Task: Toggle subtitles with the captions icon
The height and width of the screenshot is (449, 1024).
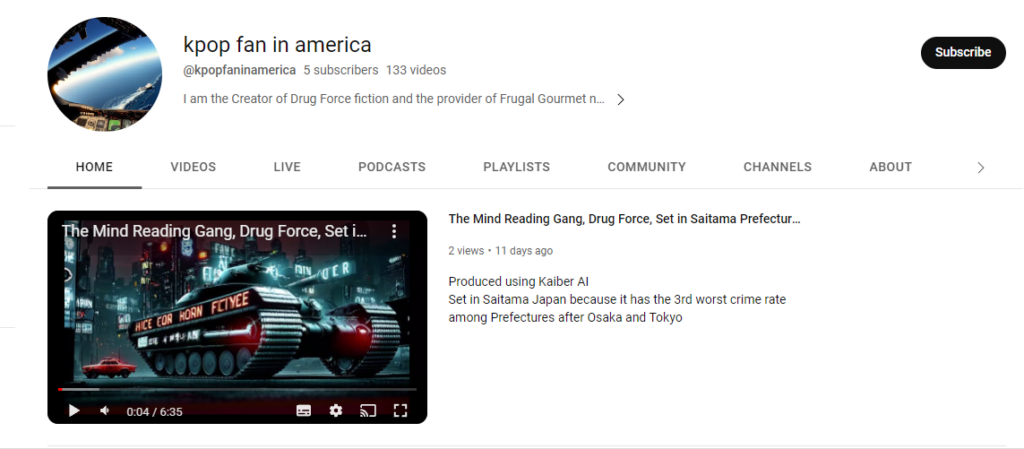Action: coord(304,410)
